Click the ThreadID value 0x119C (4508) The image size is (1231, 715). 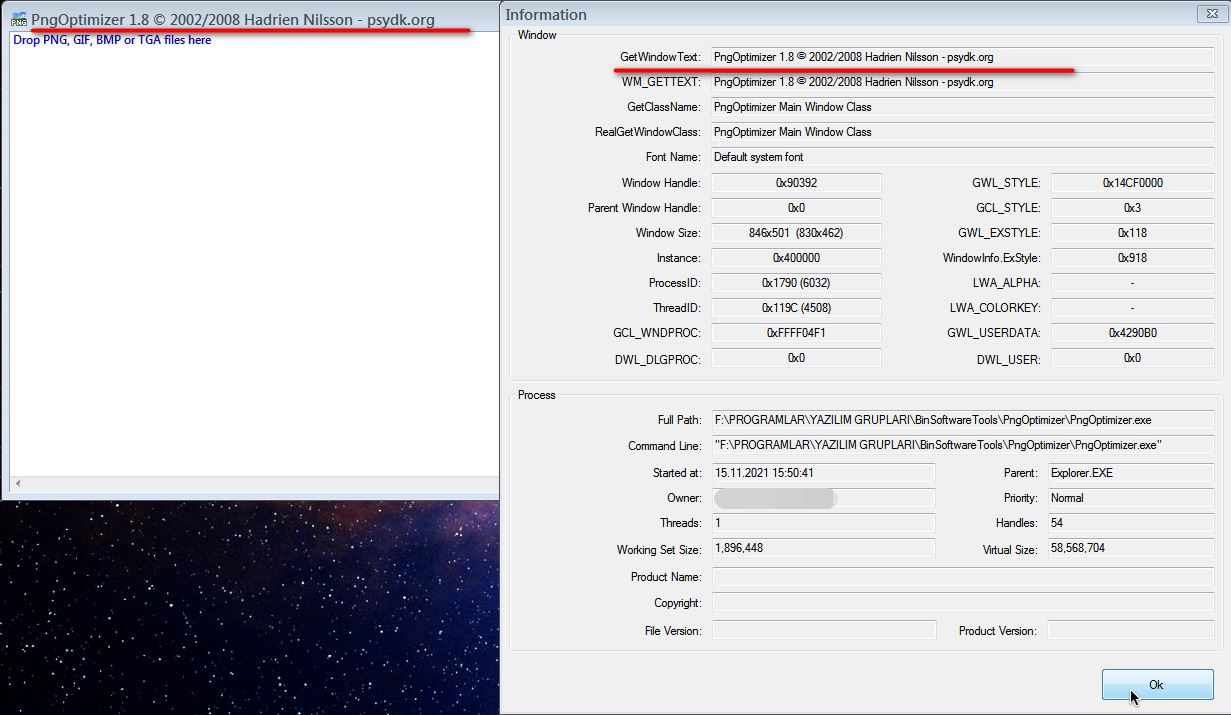point(796,308)
